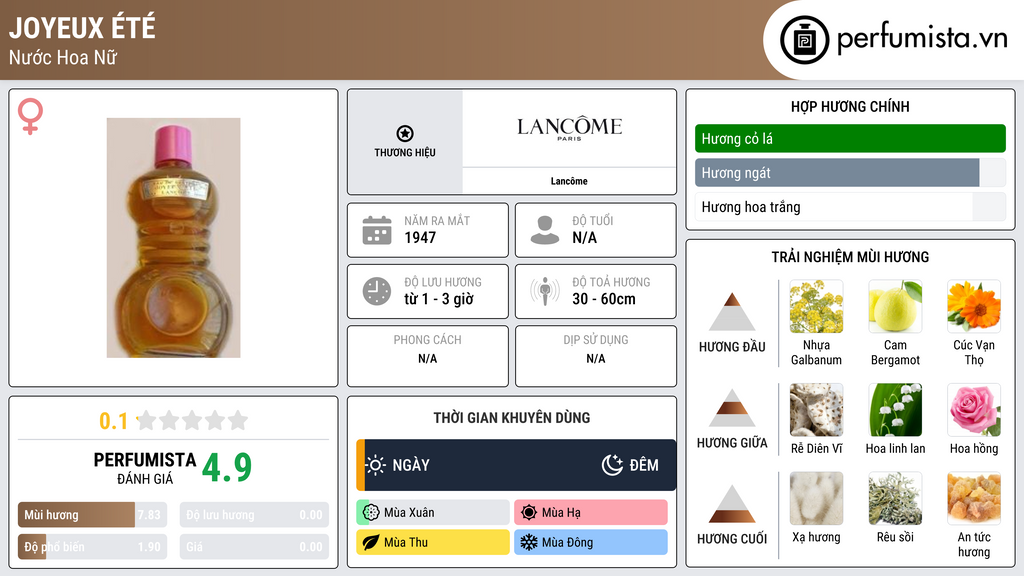Click the Ngày daytime sun label
The image size is (1024, 576).
coord(398,465)
